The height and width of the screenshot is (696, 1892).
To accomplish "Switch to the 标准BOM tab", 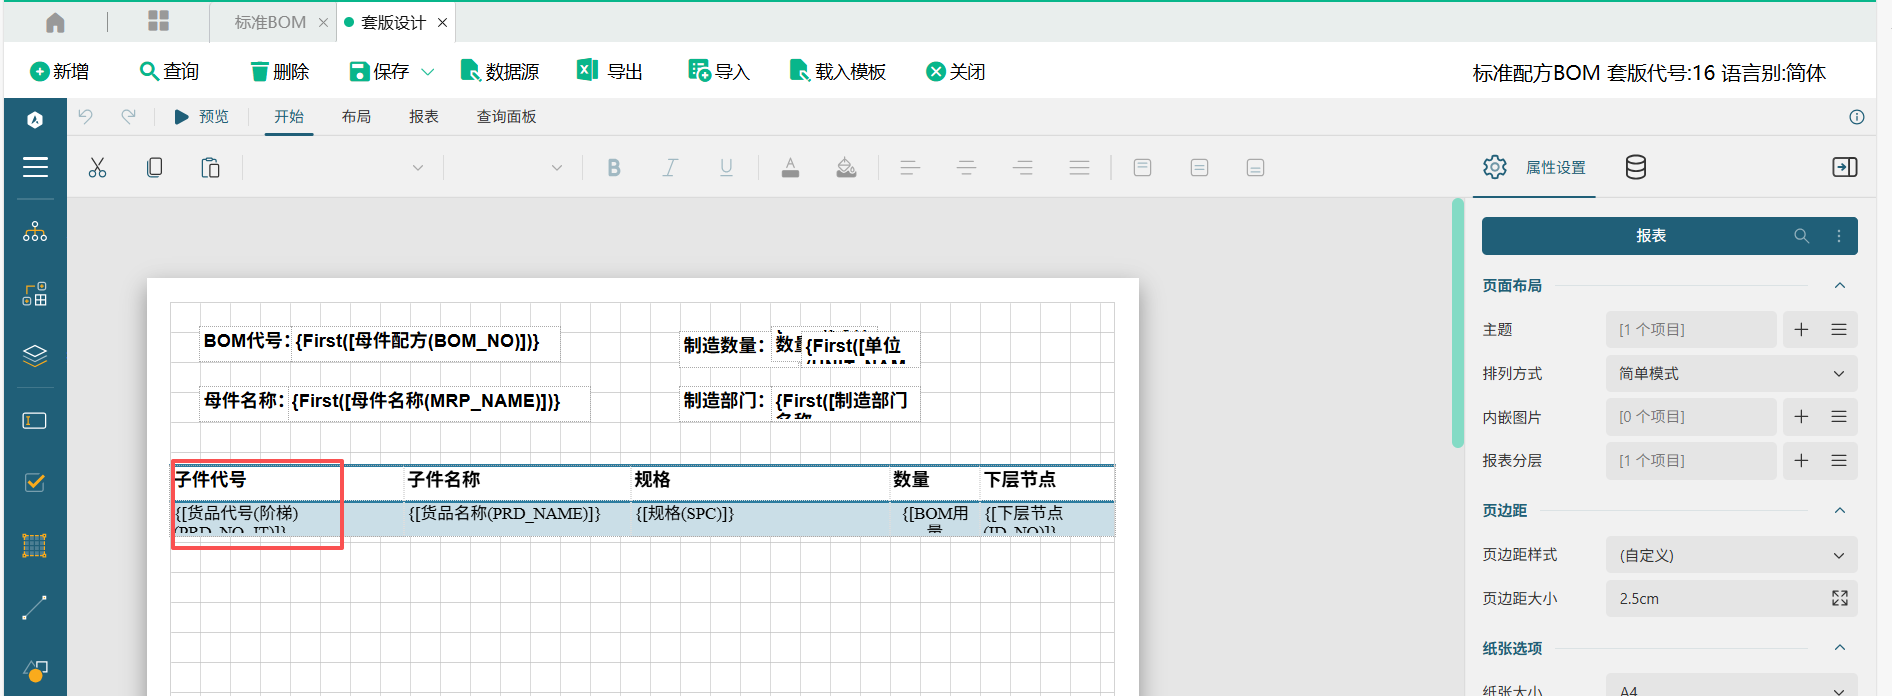I will point(270,22).
